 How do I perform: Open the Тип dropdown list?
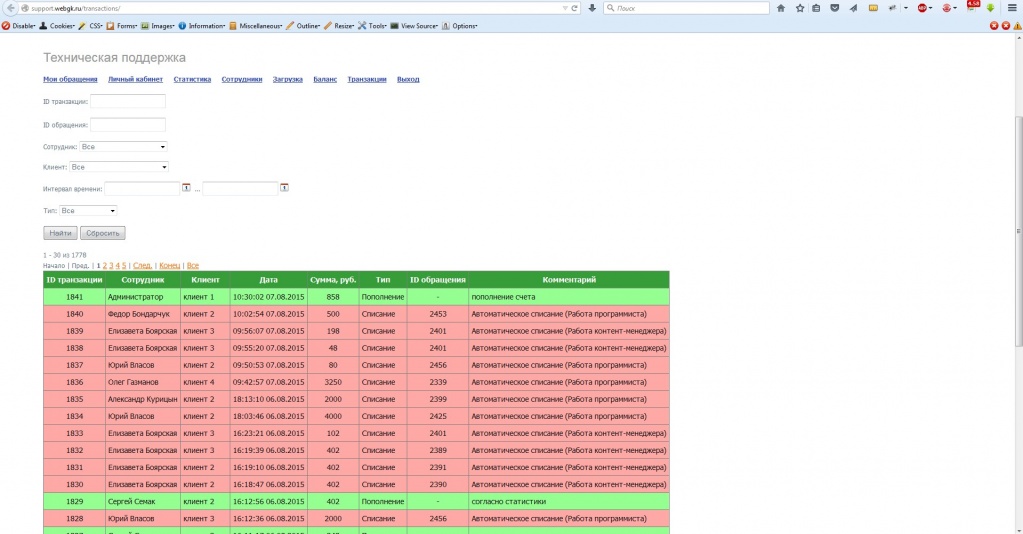88,210
